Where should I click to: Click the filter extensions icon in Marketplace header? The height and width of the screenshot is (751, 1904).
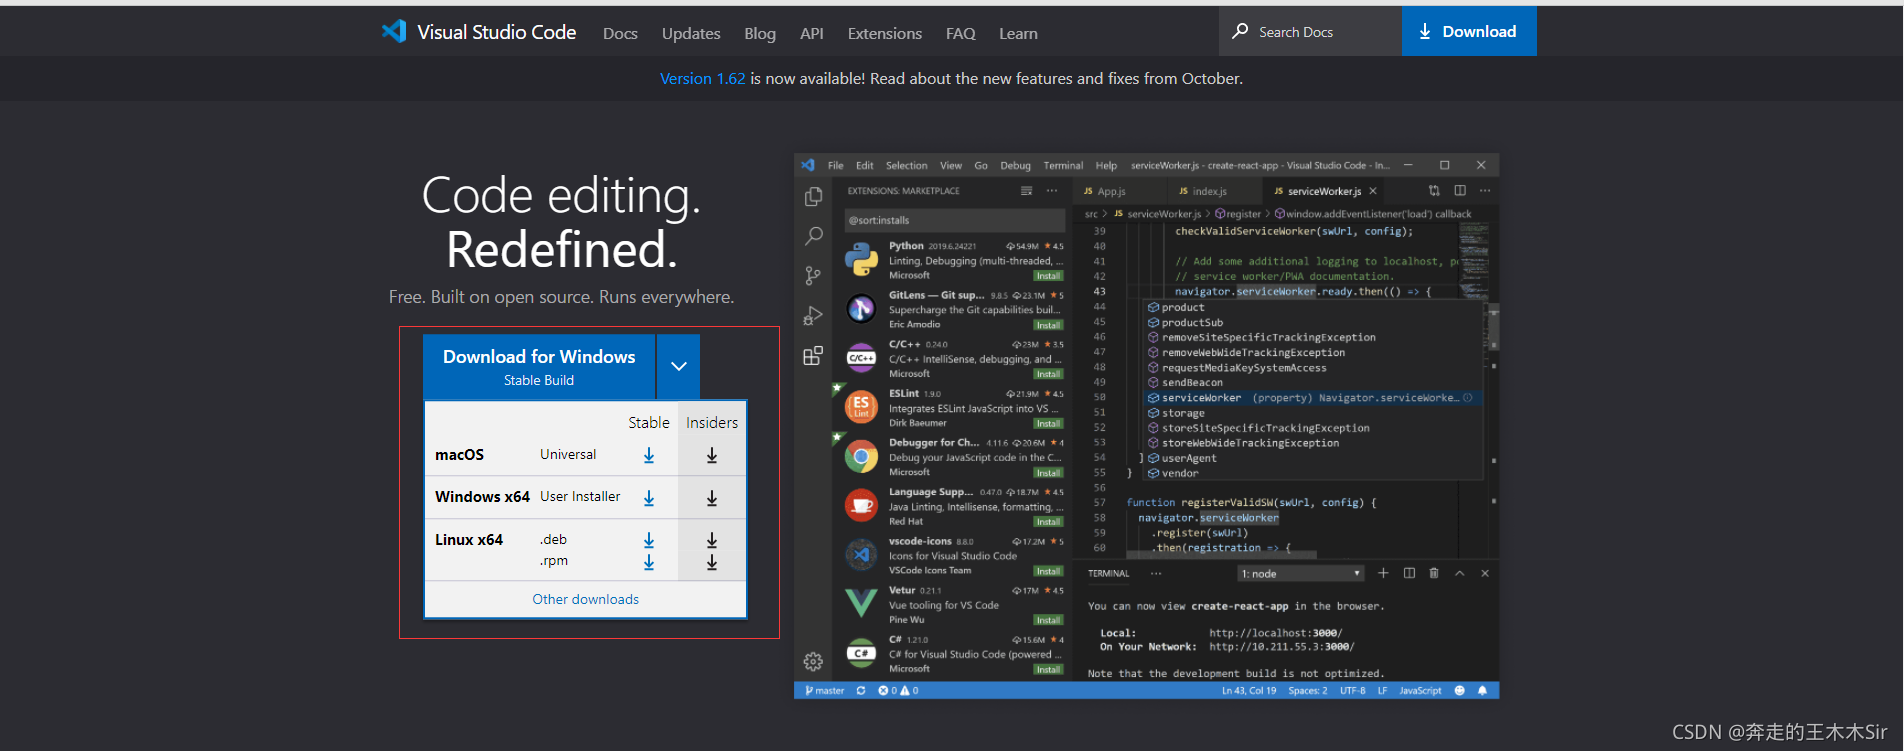point(1026,190)
